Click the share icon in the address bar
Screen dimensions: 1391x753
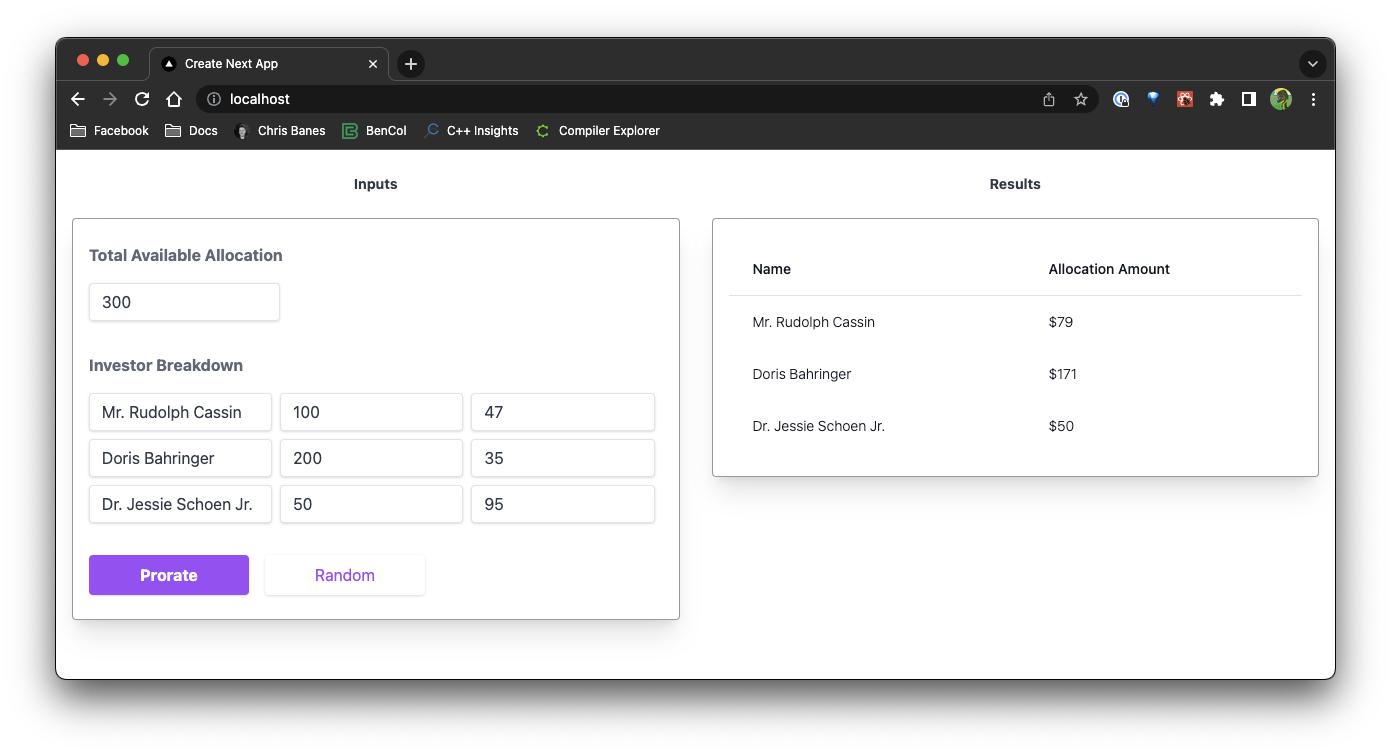[1049, 99]
